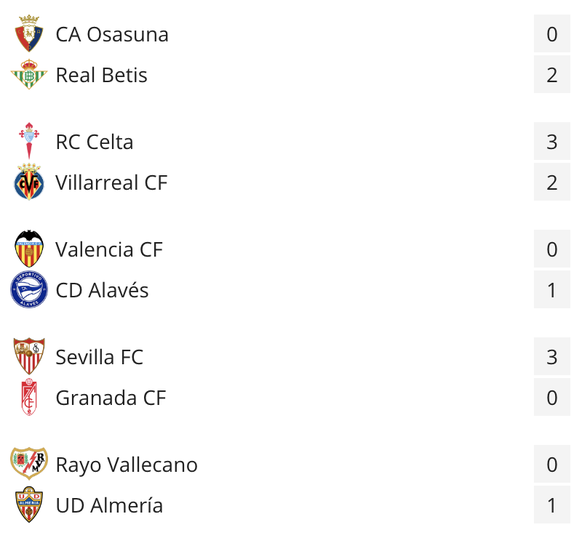Open Real Betis team name link

tap(101, 75)
